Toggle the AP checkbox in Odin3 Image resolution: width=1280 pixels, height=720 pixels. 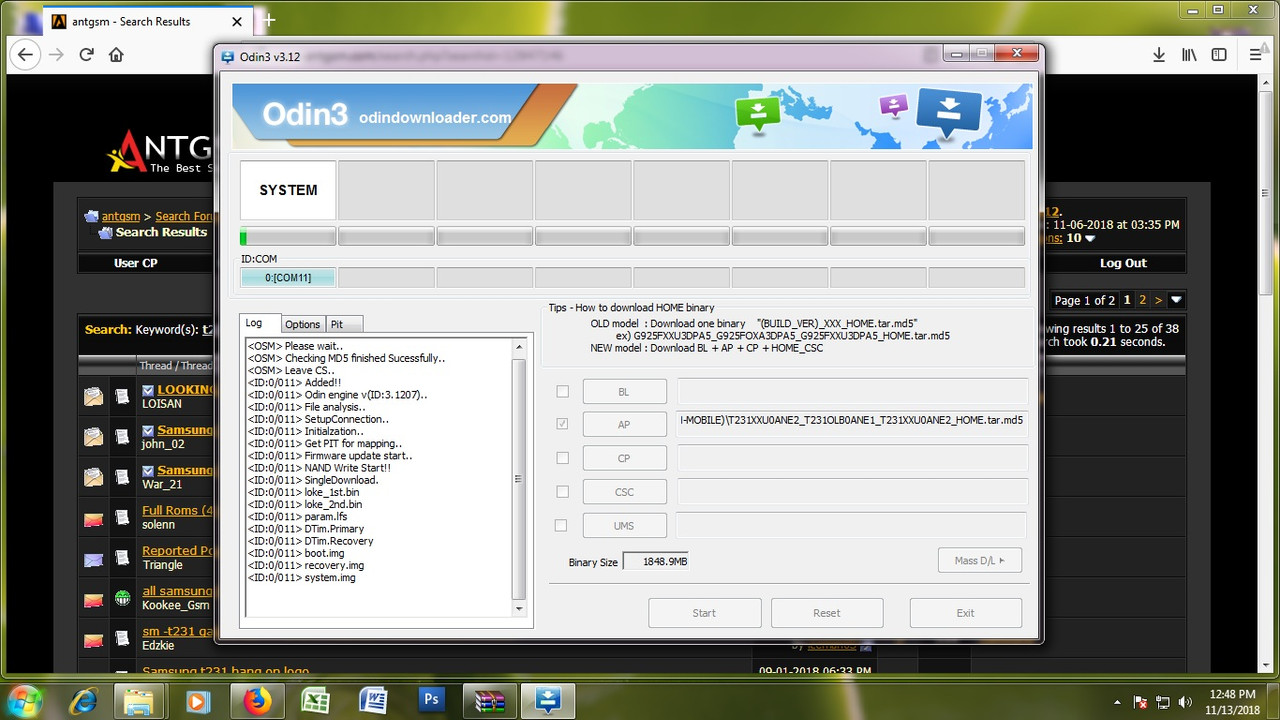coord(562,424)
